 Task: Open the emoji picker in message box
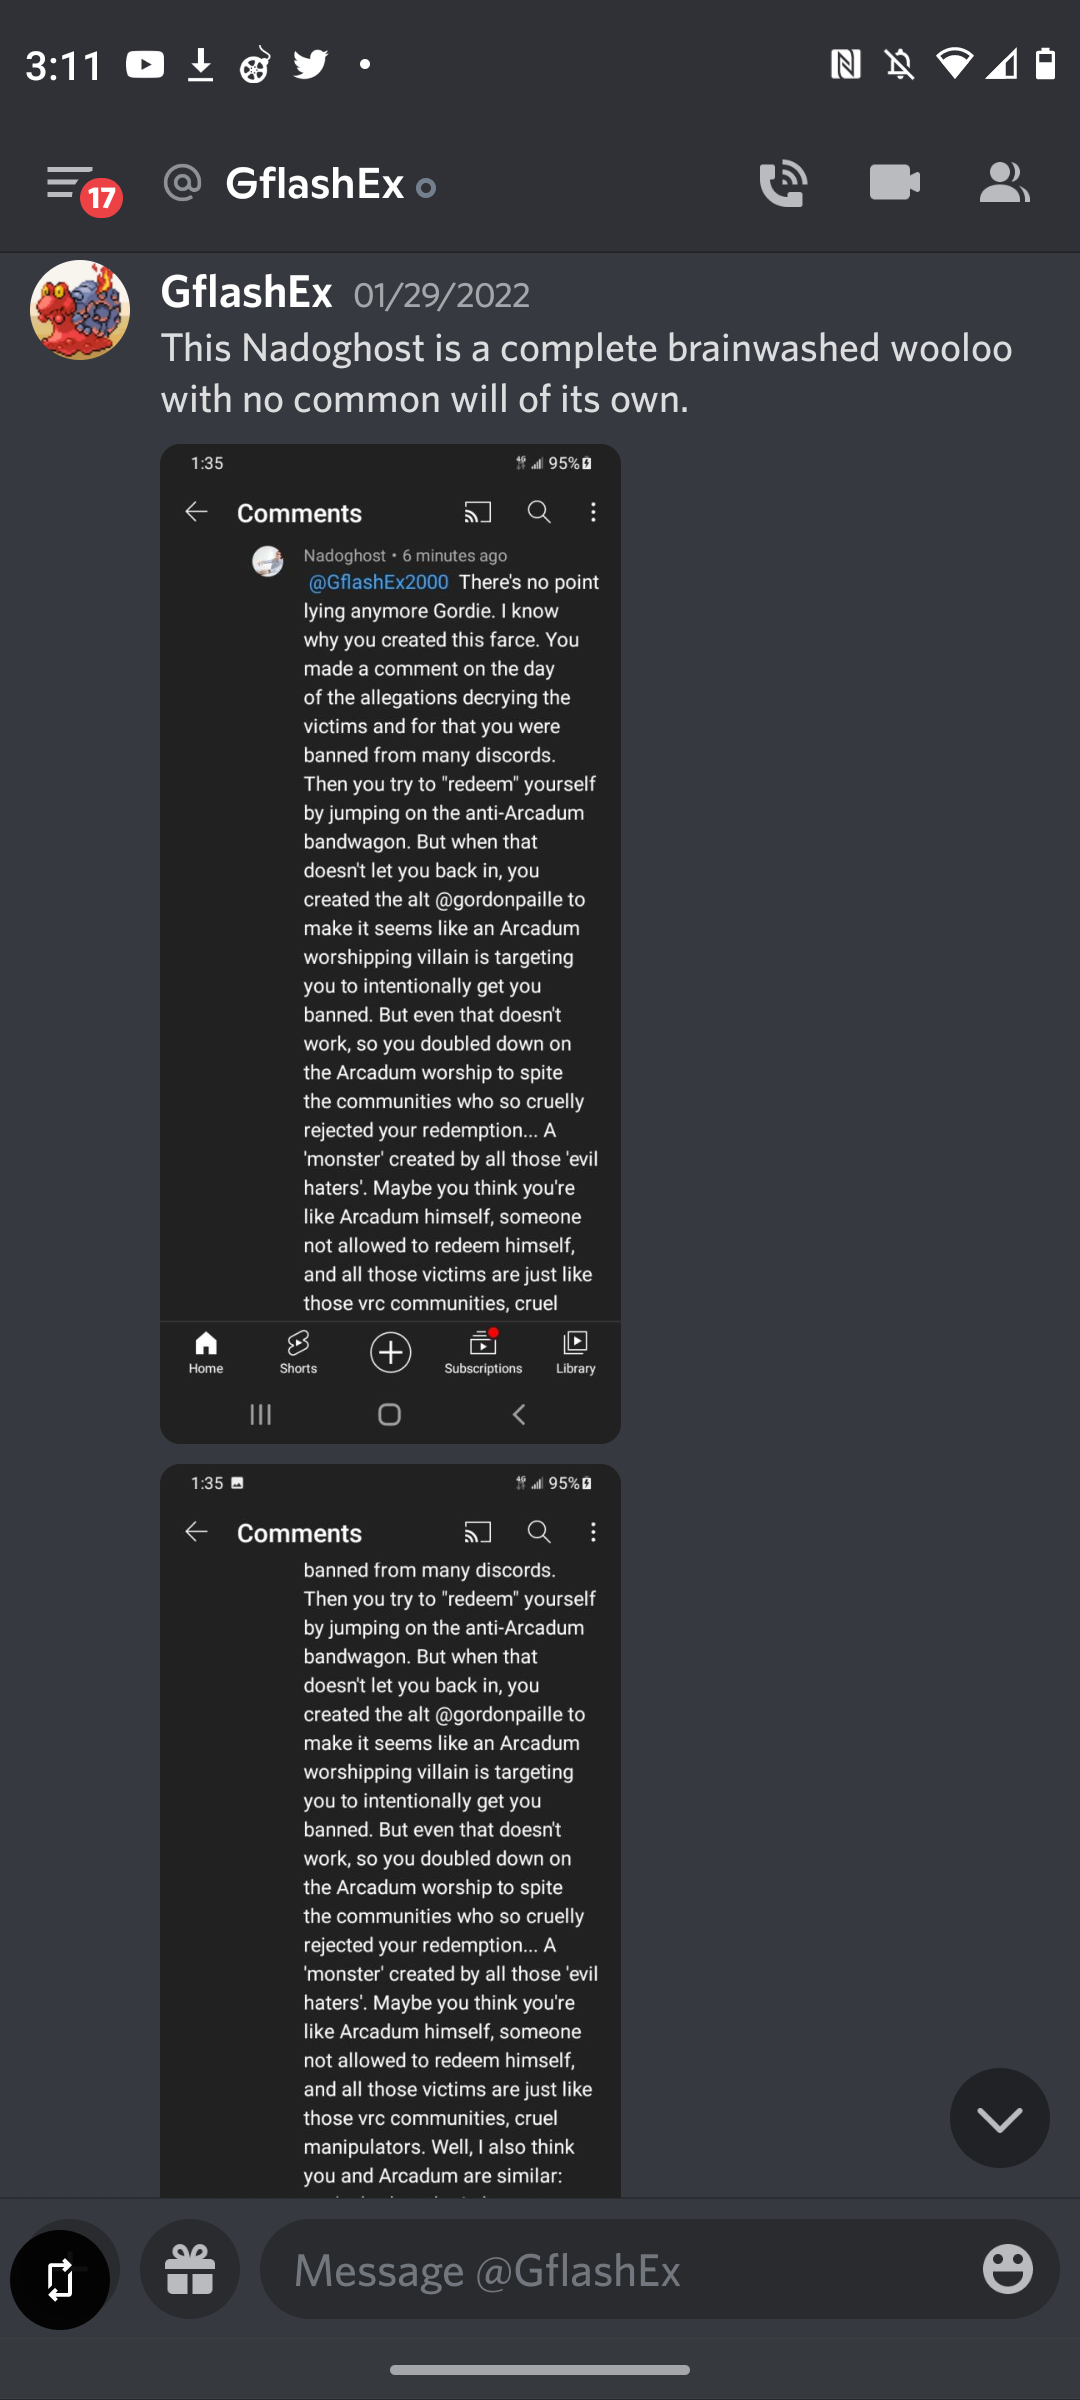(x=1007, y=2269)
